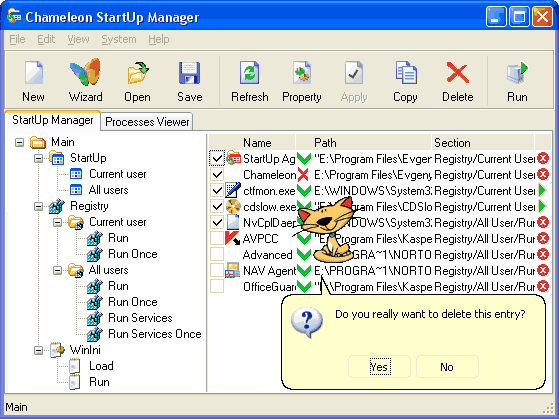Click the CD icon beside cdslow.exe
This screenshot has width=559, height=419.
pyautogui.click(x=233, y=206)
